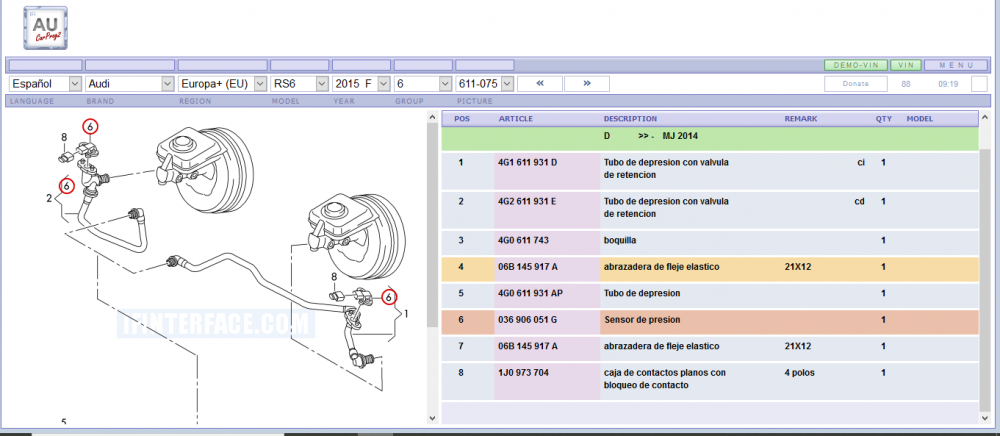Select article 4G0 611 743

(x=523, y=240)
